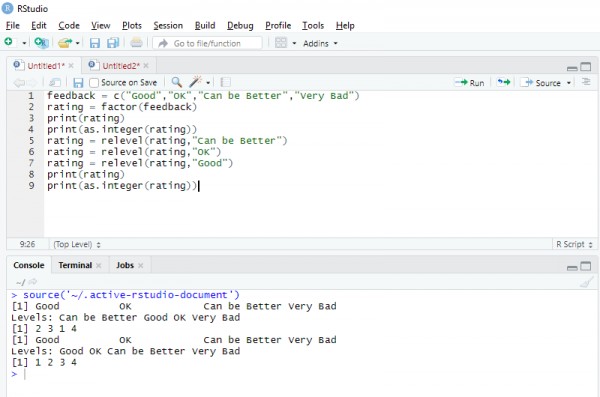Image resolution: width=600 pixels, height=397 pixels.
Task: Minimize the source editor pane
Action: (572, 68)
